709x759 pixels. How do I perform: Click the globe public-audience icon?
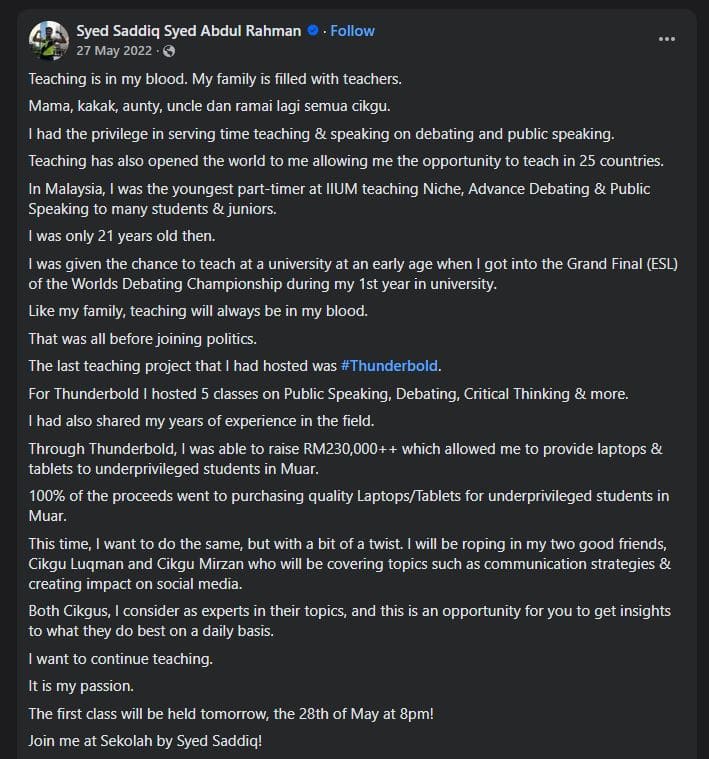(x=169, y=51)
